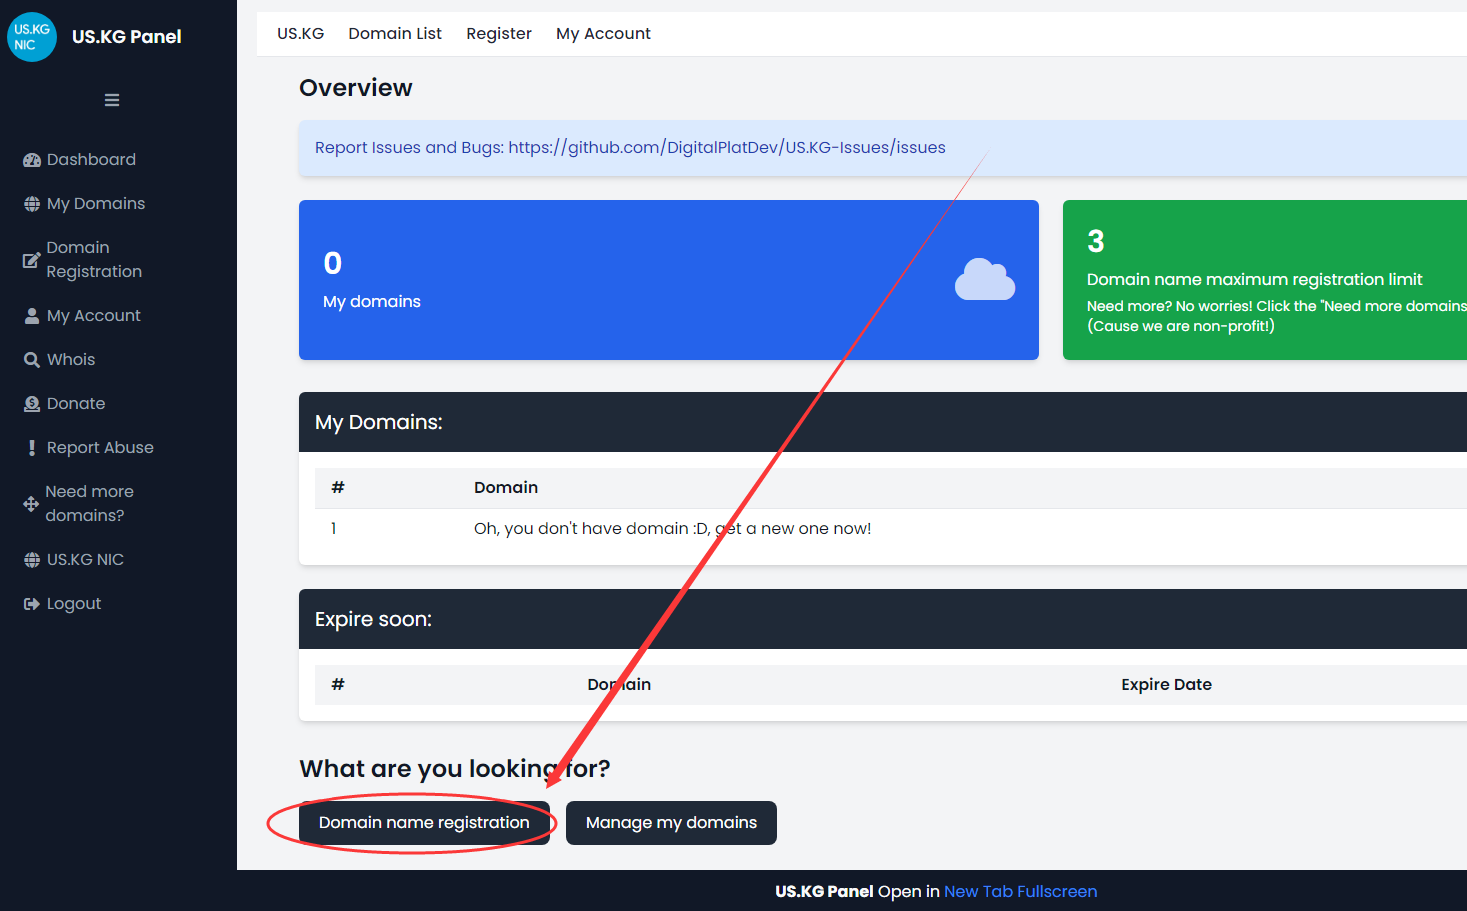Click the My Domains globe icon

[x=32, y=204]
